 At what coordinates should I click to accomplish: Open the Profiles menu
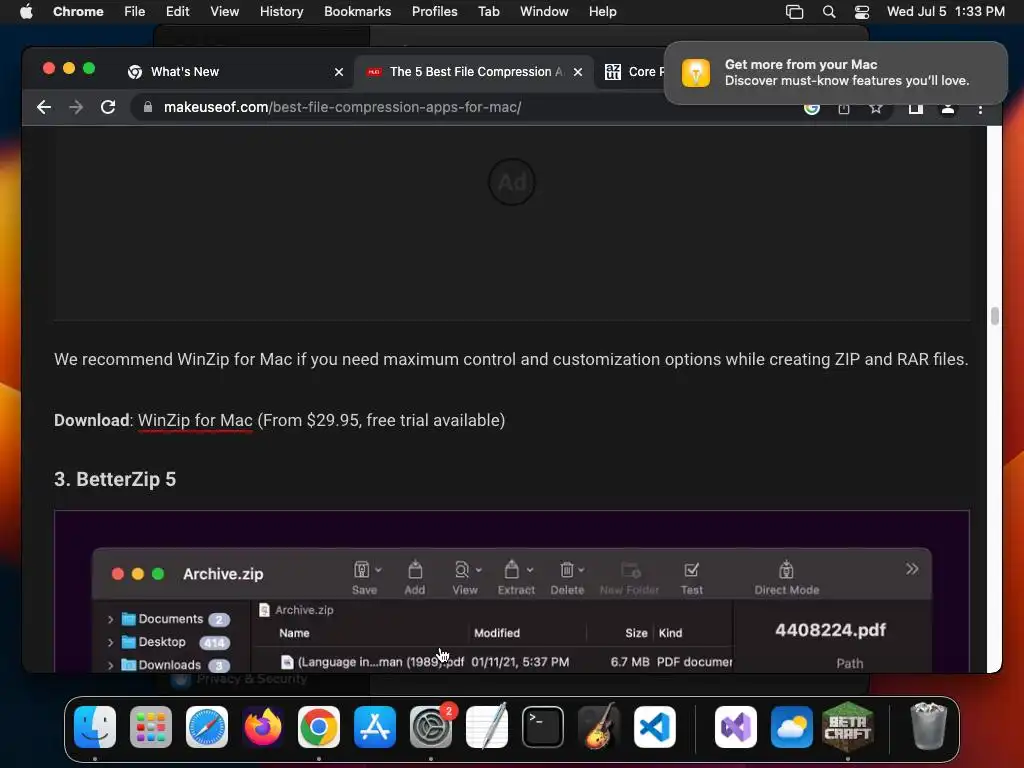[x=434, y=12]
